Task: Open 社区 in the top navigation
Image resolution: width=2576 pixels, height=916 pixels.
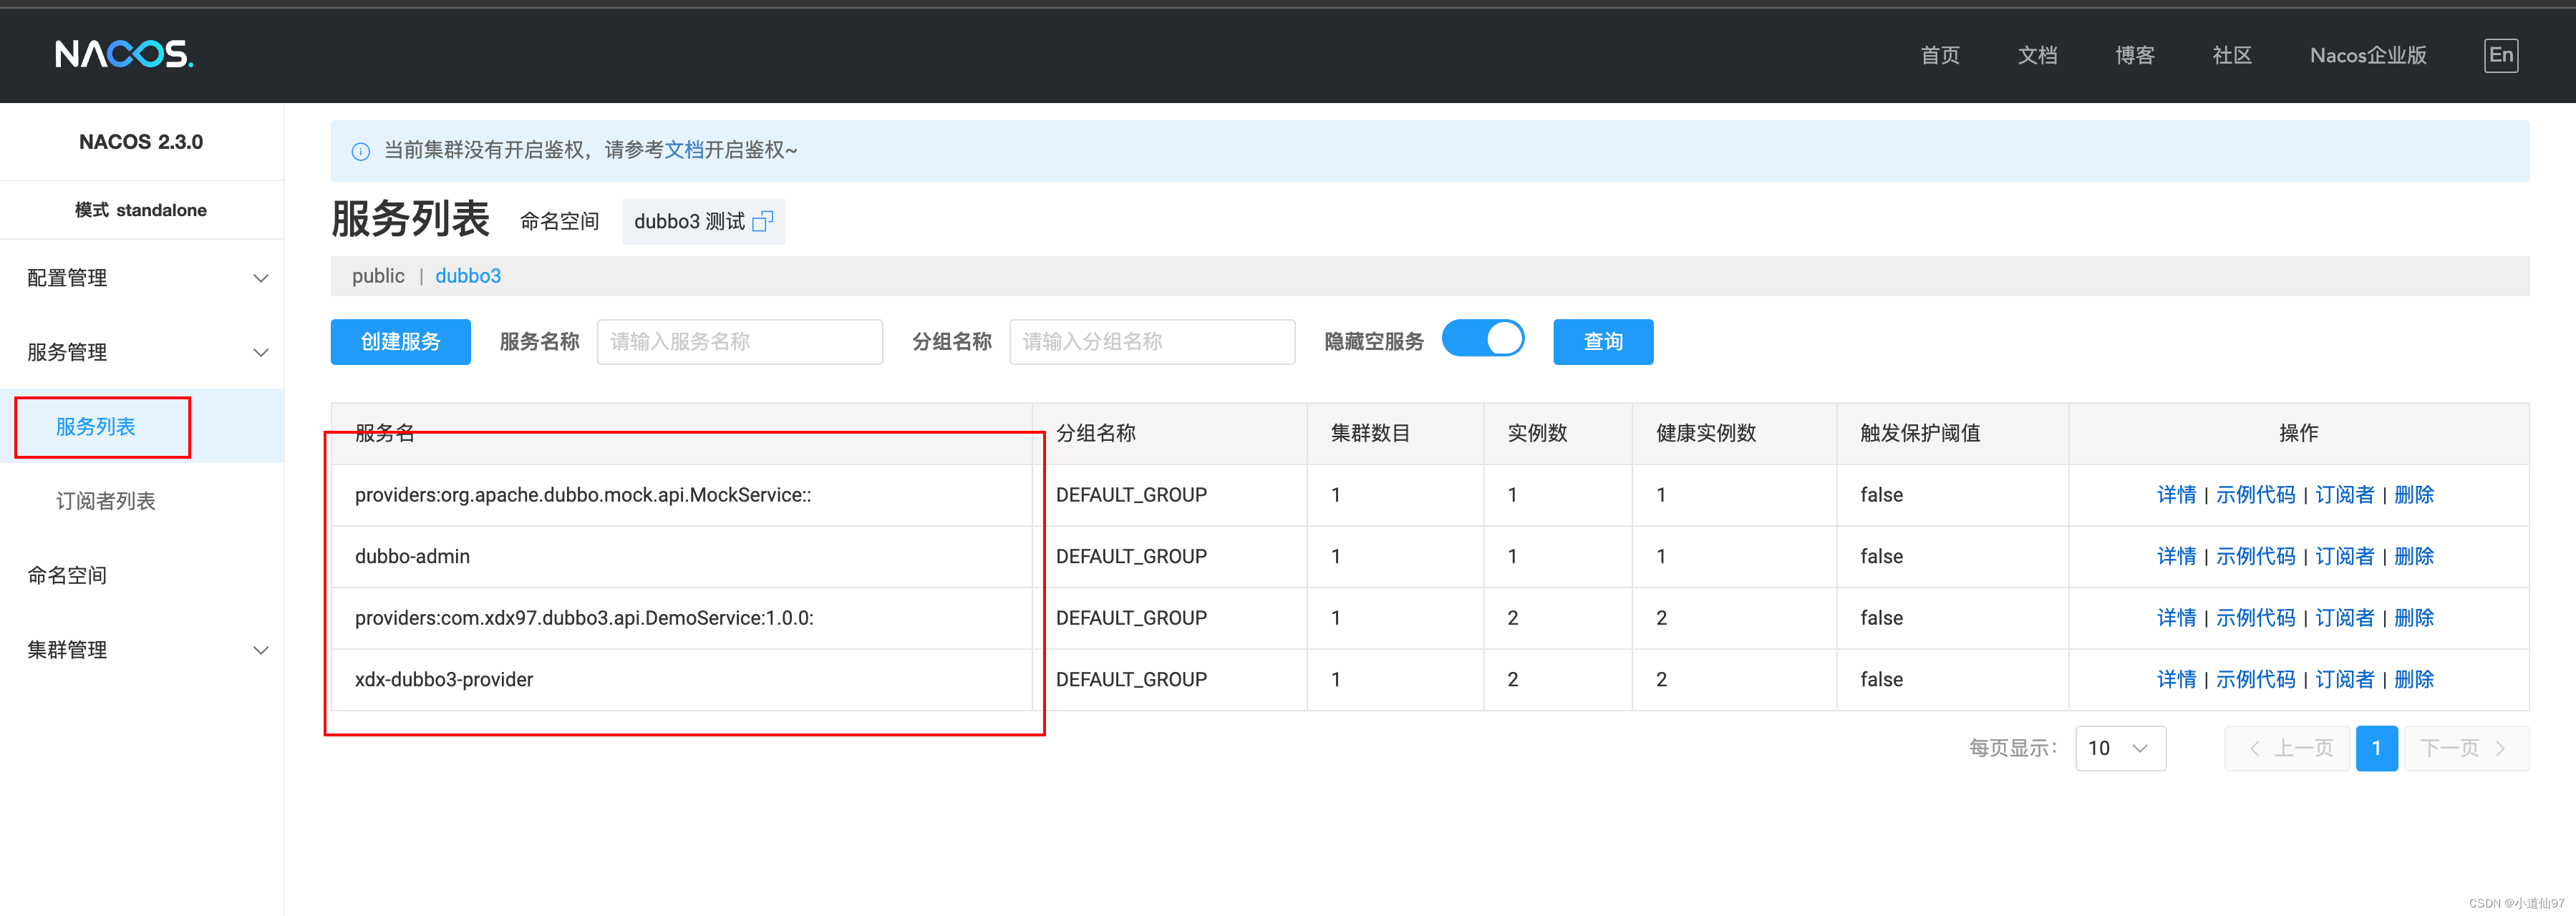Action: [x=2232, y=55]
